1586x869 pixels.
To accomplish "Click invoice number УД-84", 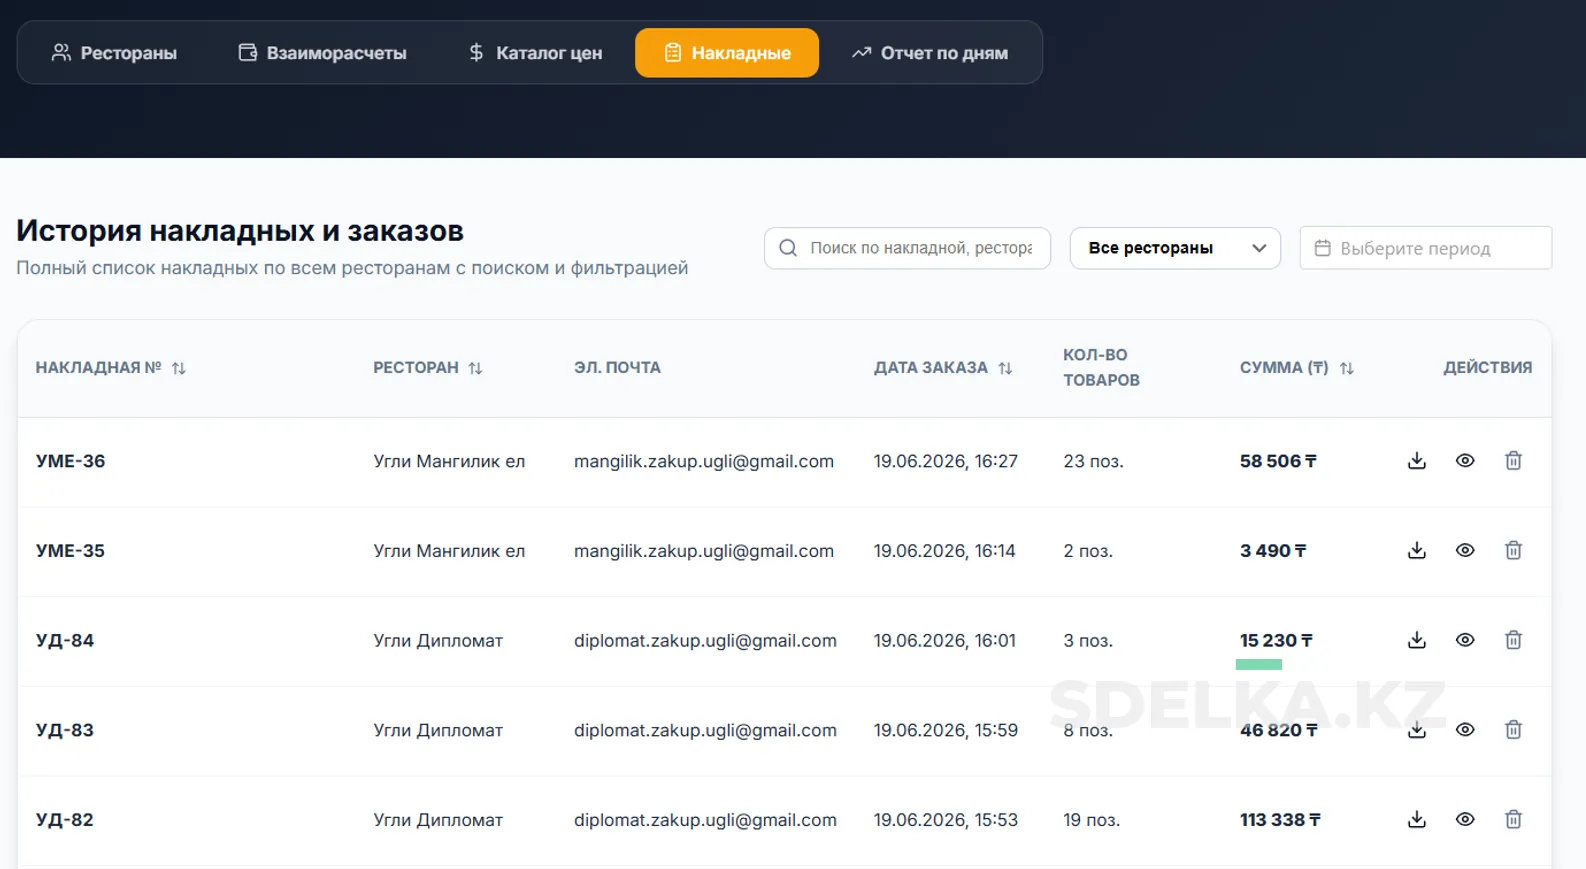I will coord(65,640).
